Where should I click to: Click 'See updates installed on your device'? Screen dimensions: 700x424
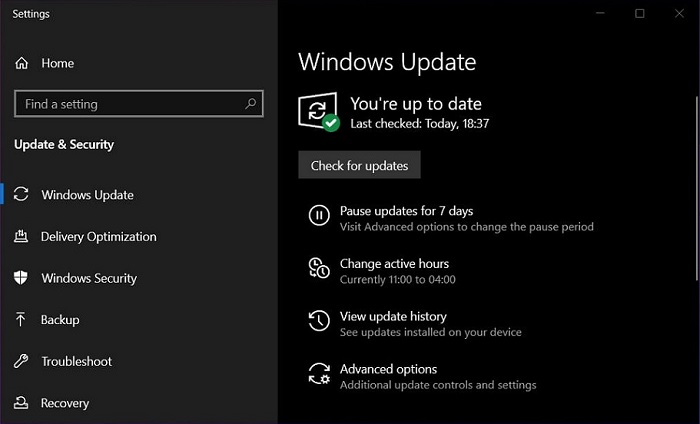tap(431, 333)
